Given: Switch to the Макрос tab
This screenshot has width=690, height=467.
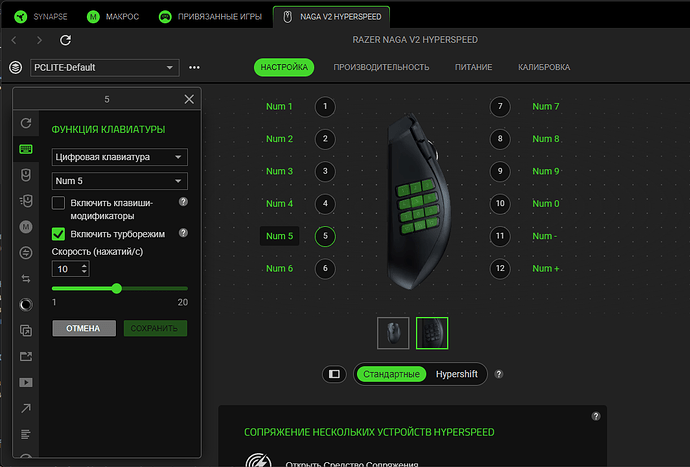Looking at the screenshot, I should click(x=113, y=17).
